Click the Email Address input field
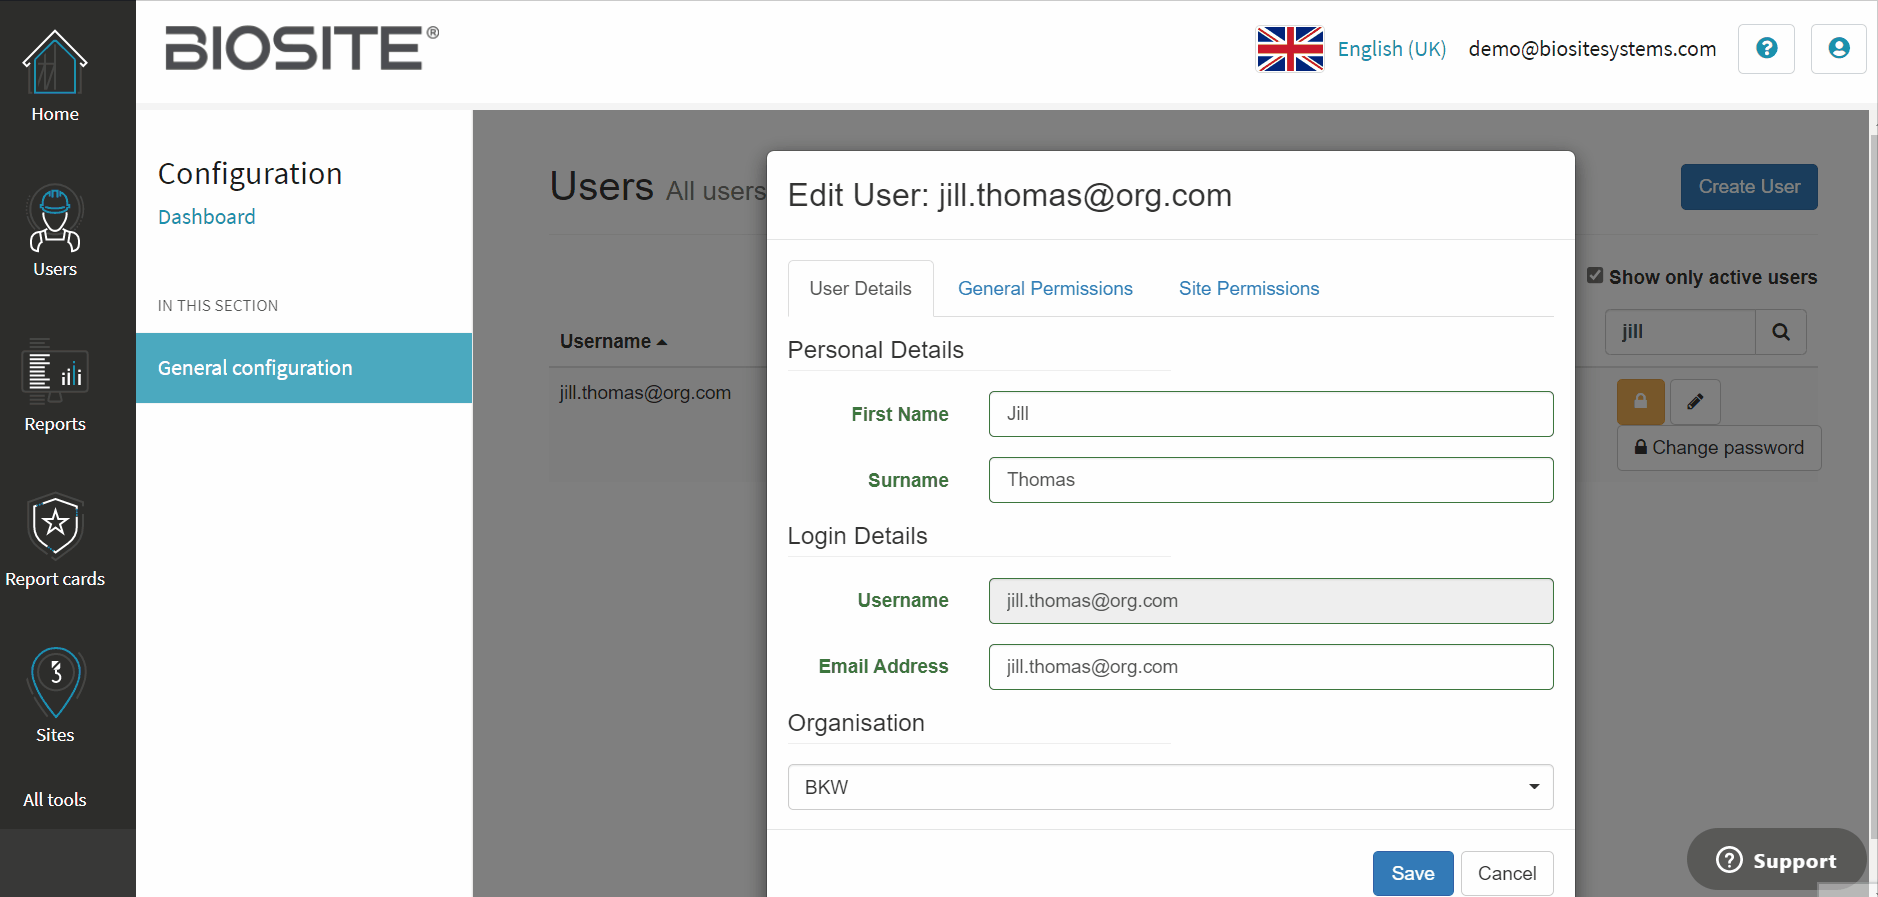 coord(1270,667)
